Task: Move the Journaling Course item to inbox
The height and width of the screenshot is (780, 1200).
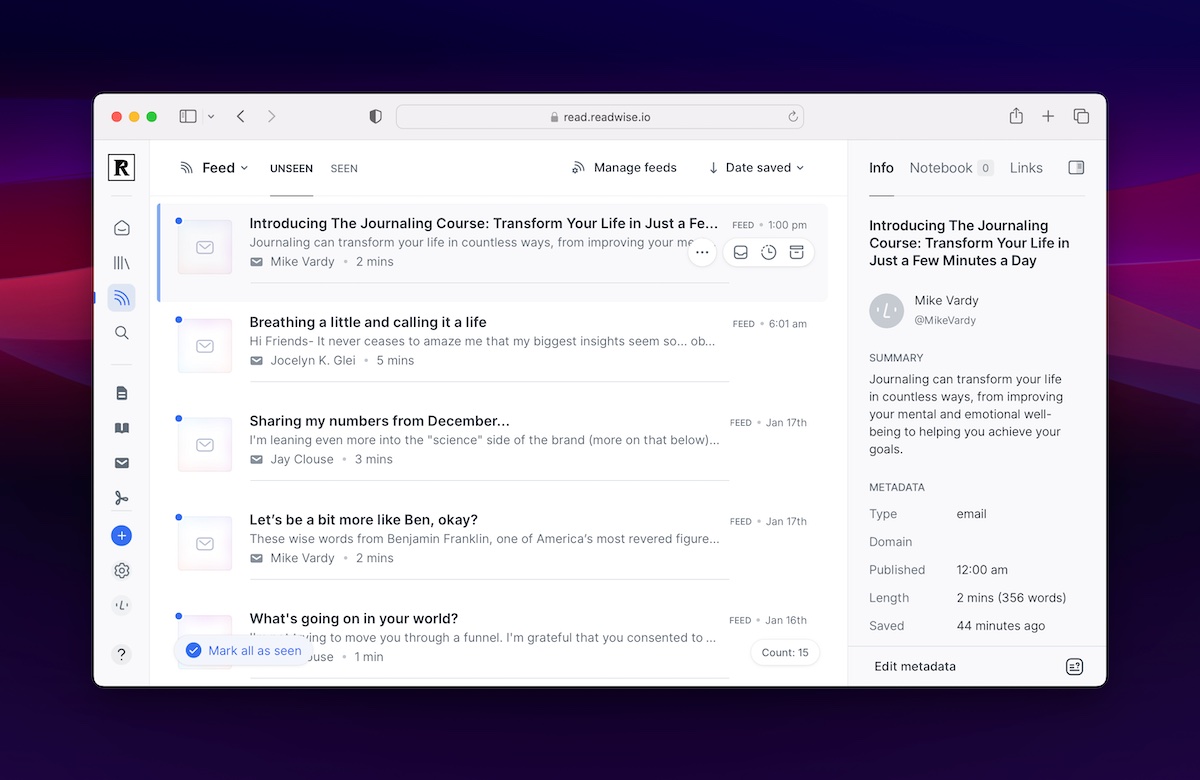Action: (x=741, y=253)
